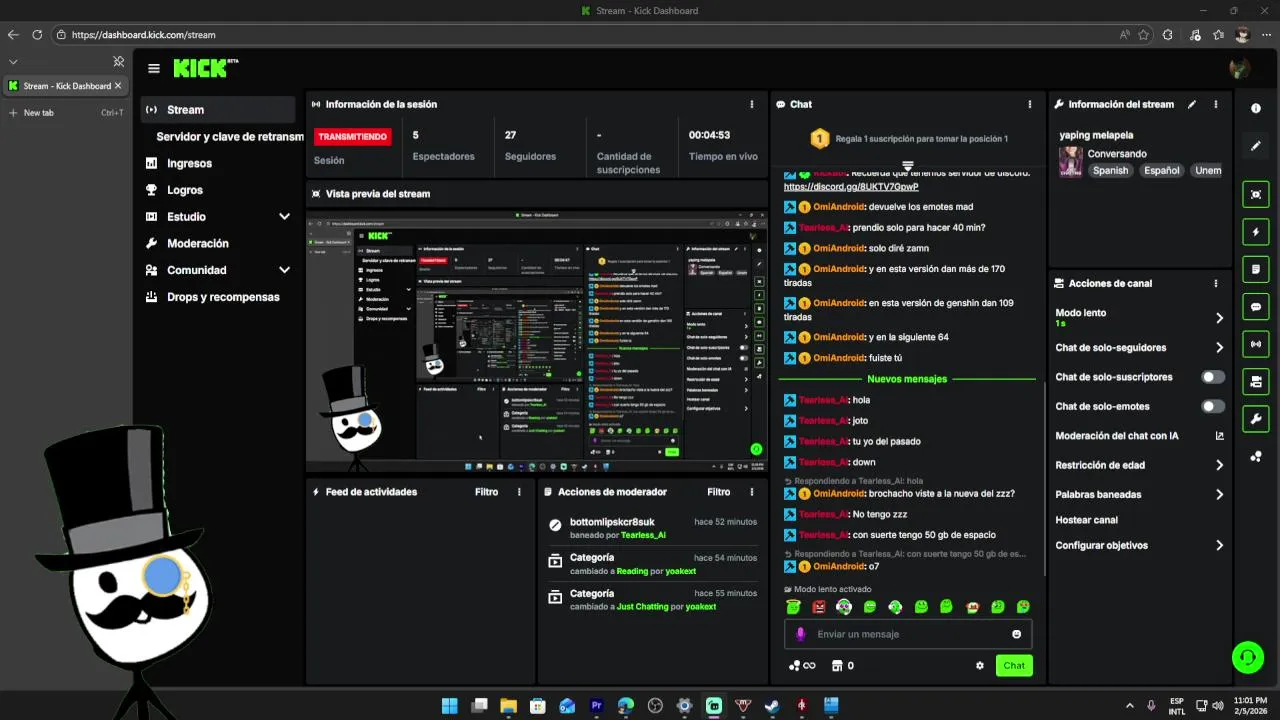The image size is (1280, 720).
Task: Select Stream in the sidebar
Action: (x=218, y=110)
